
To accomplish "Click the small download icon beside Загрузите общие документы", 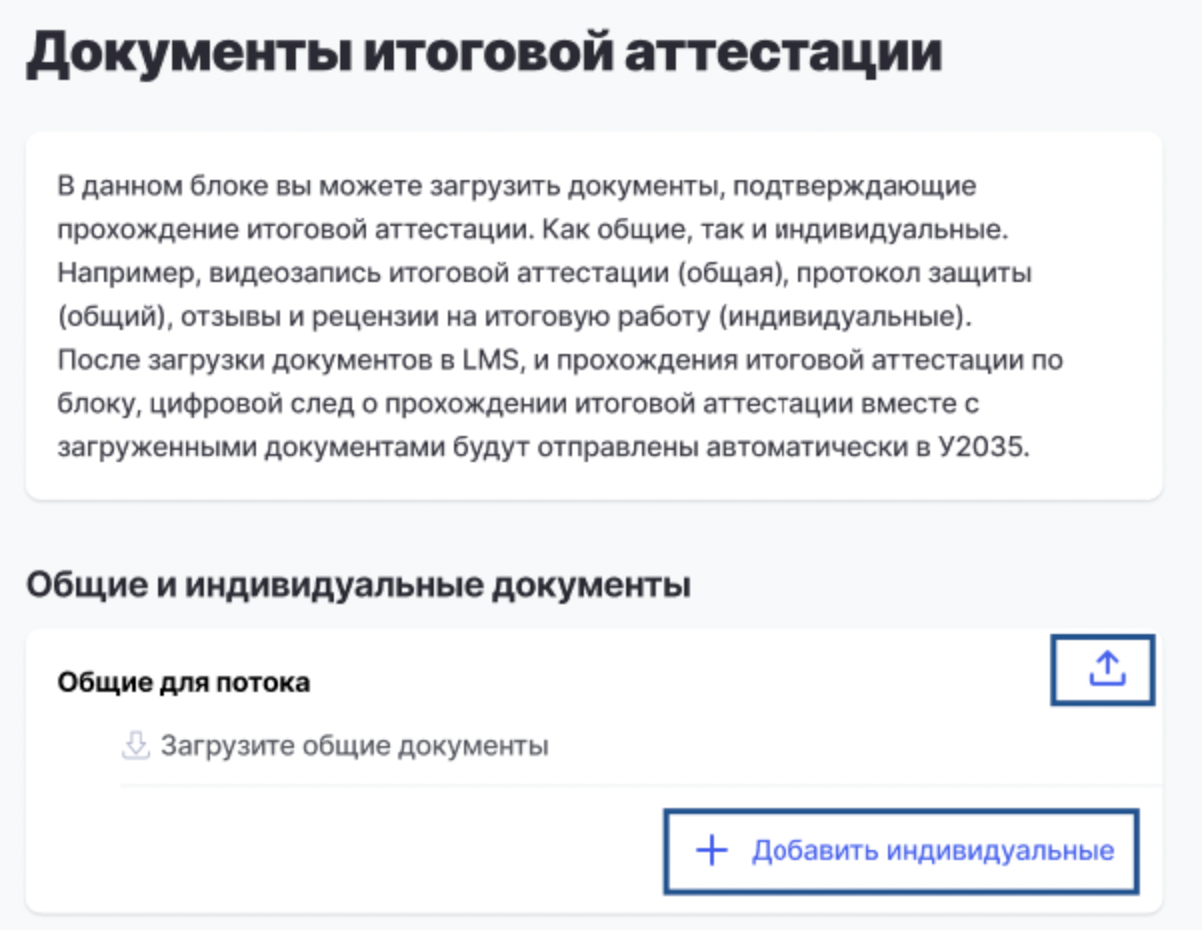I will [135, 746].
